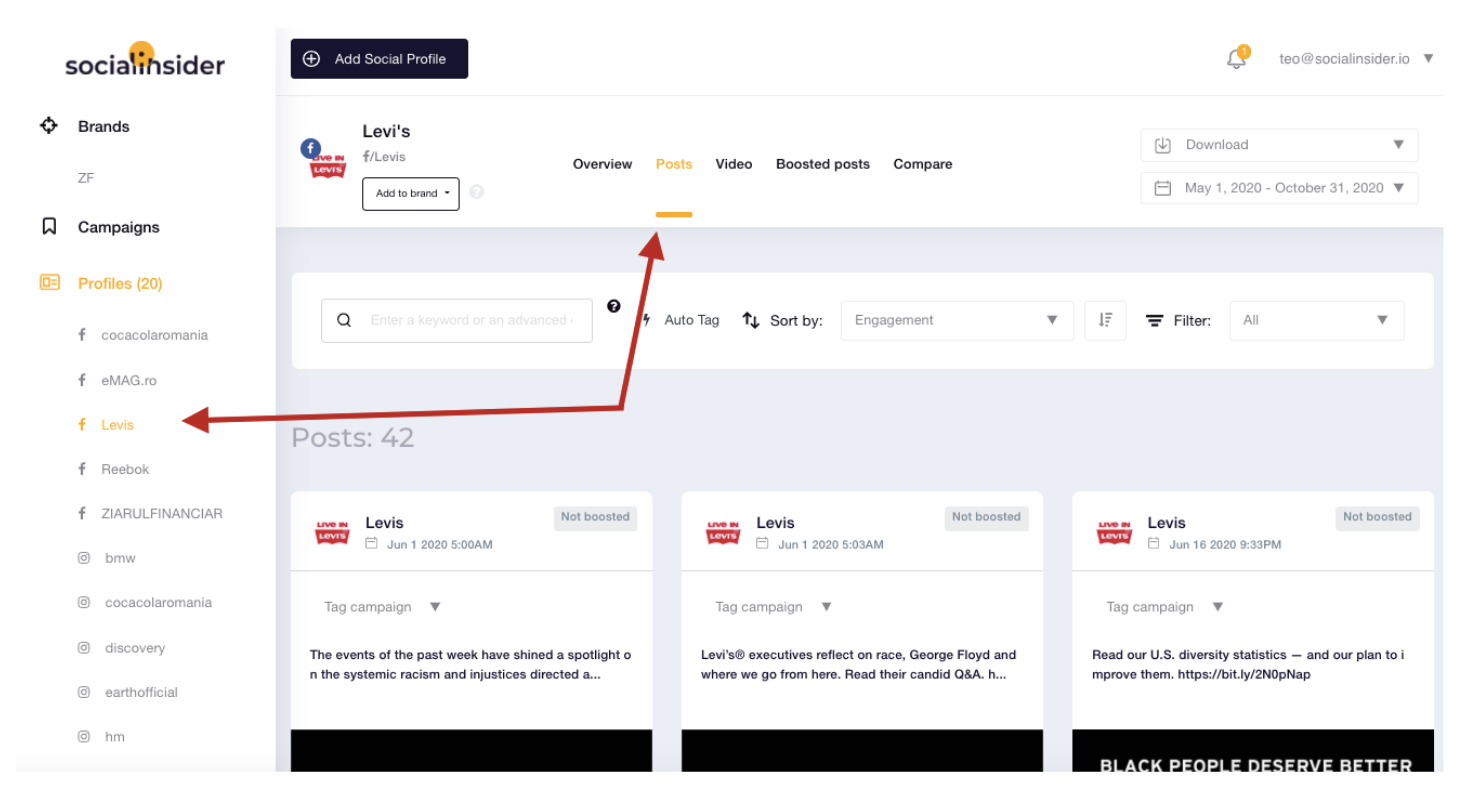The width and height of the screenshot is (1460, 800).
Task: Click Levi's logo on Jun 1 5:03AM post
Action: 724,533
